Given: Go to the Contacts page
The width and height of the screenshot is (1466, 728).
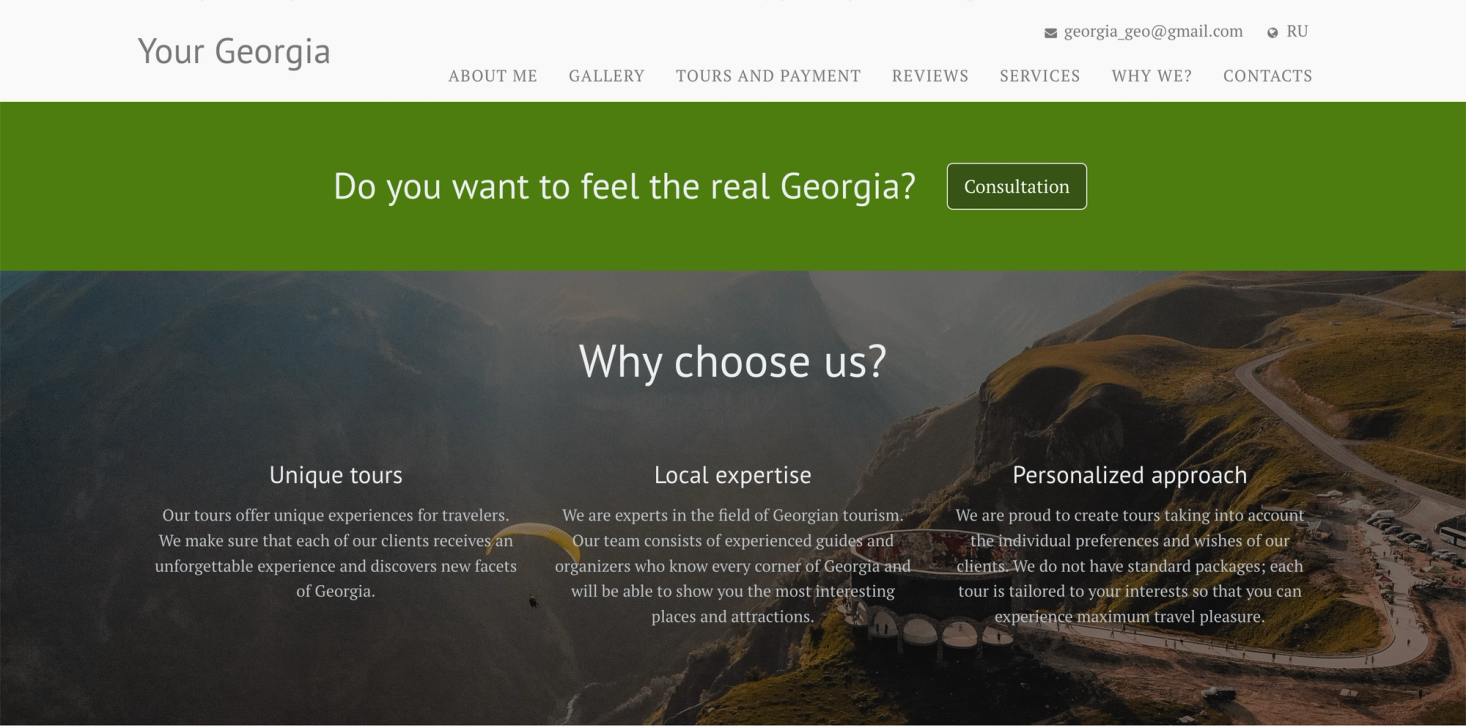Looking at the screenshot, I should (x=1268, y=76).
